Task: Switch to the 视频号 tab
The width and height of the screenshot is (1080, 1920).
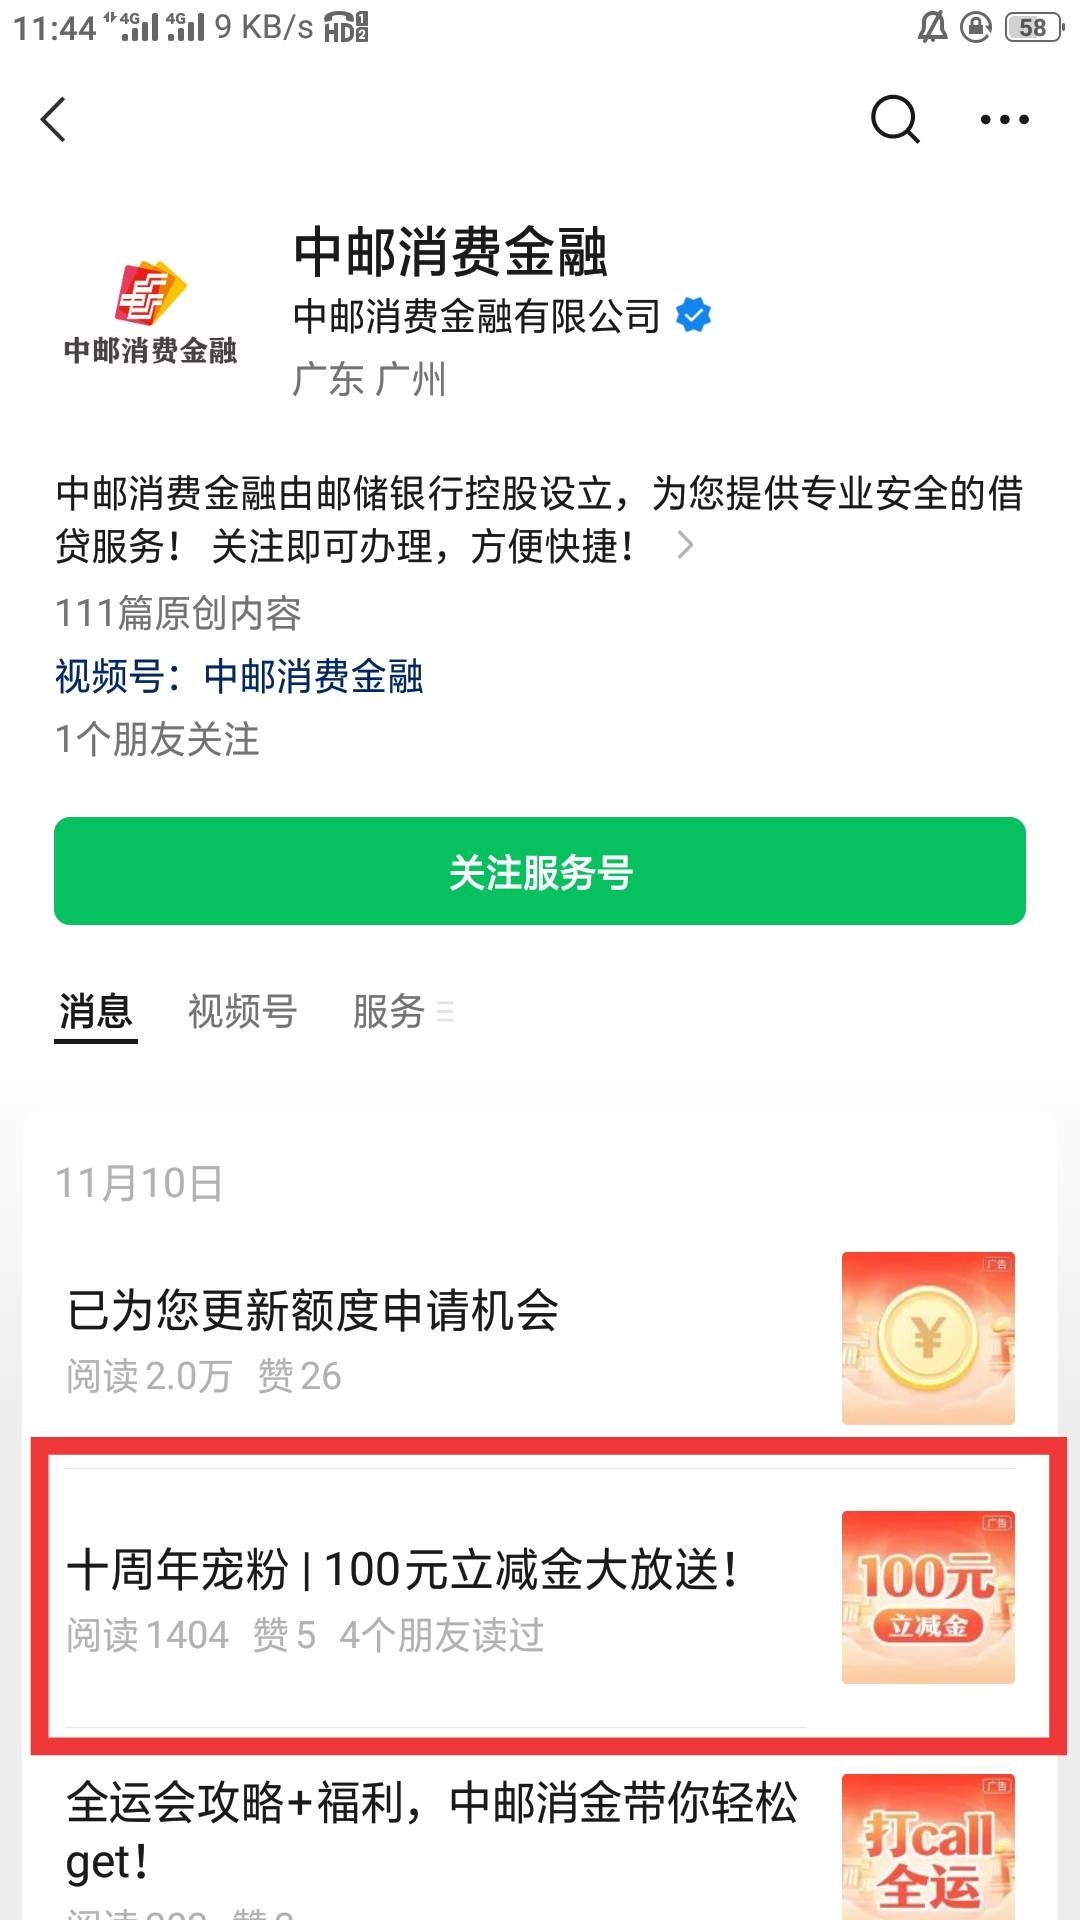Action: tap(242, 1012)
